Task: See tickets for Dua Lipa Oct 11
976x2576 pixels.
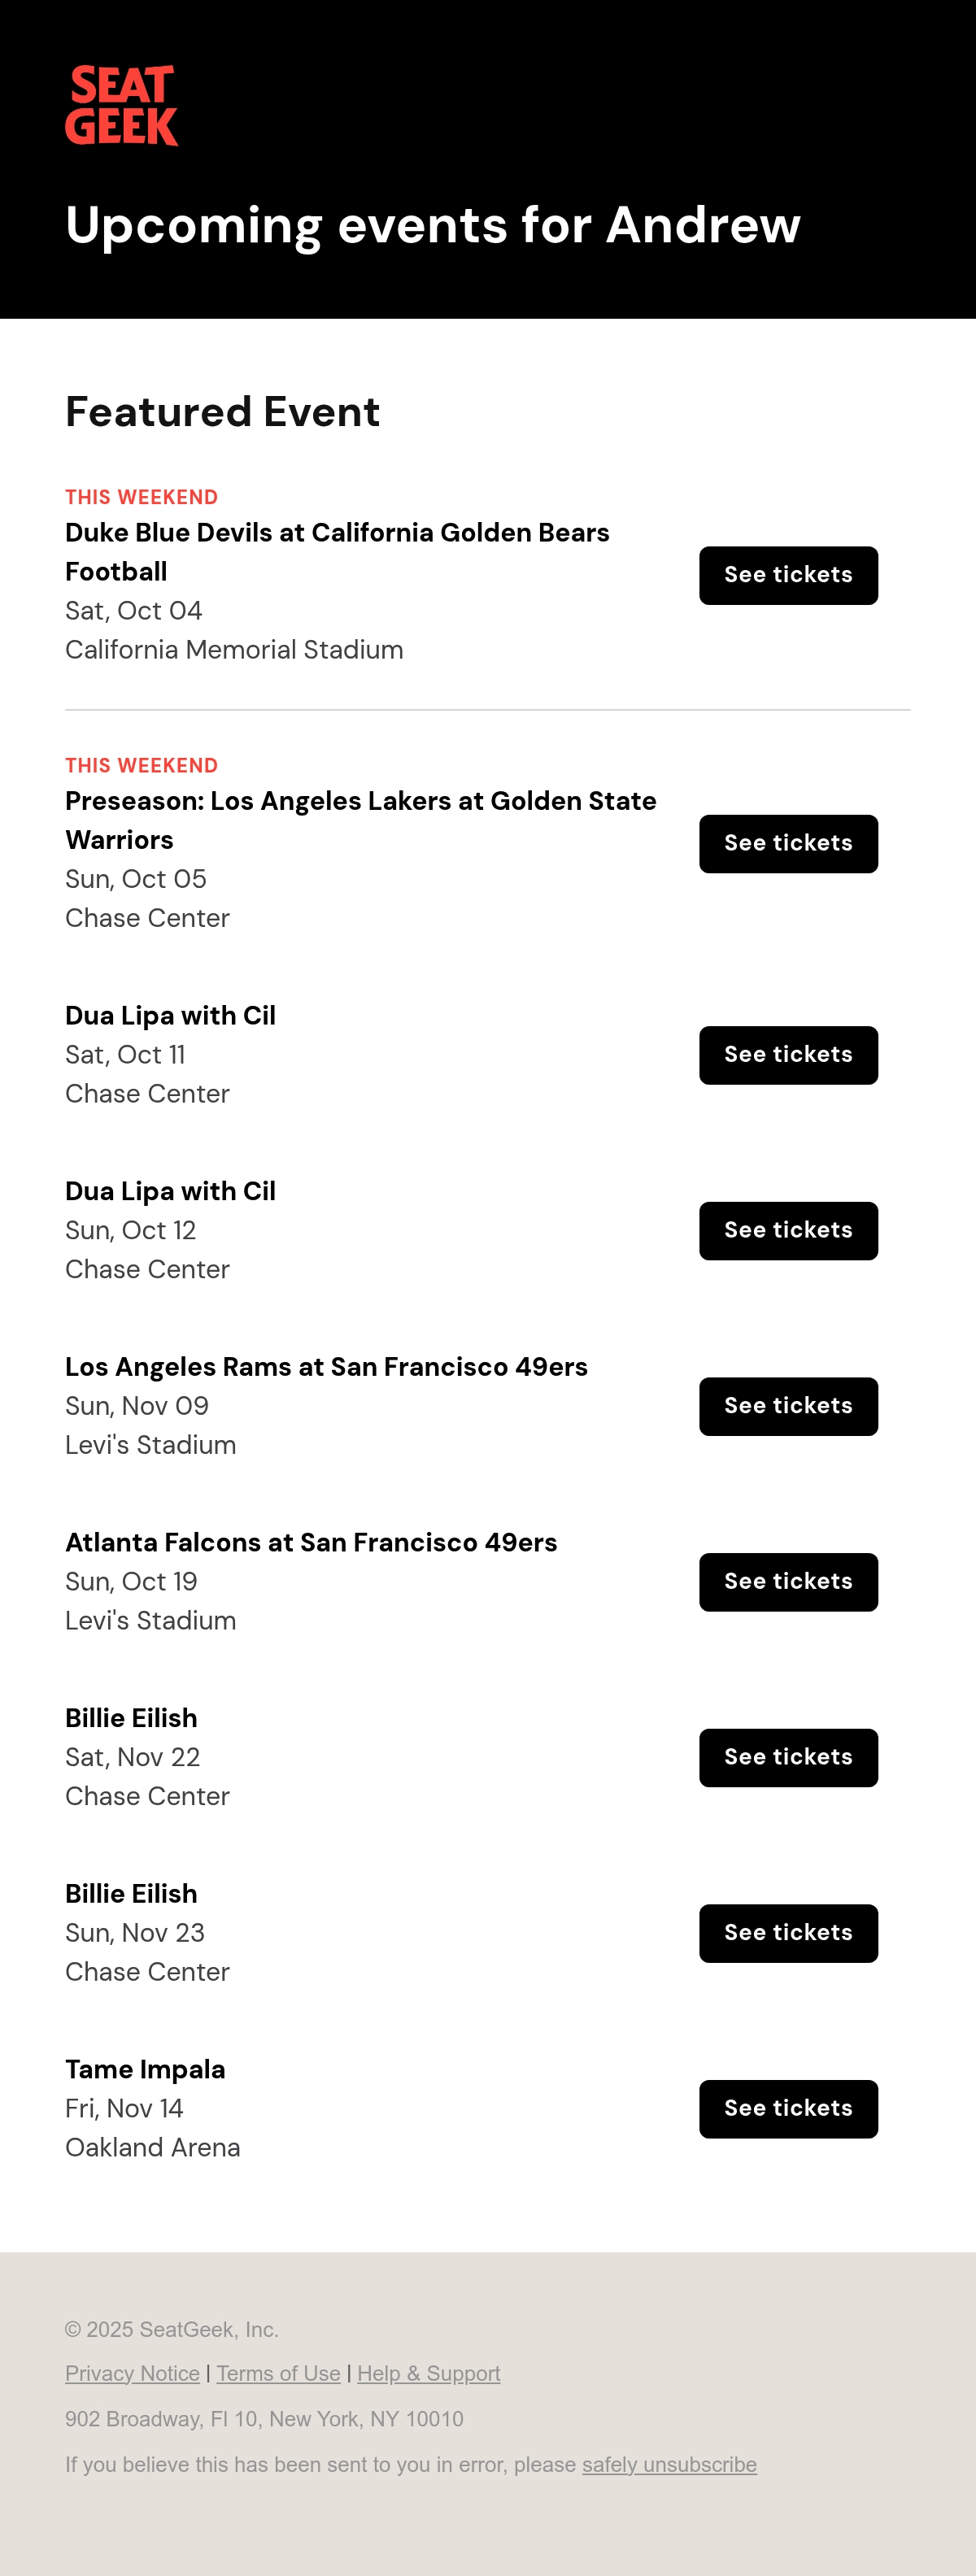Action: point(788,1055)
